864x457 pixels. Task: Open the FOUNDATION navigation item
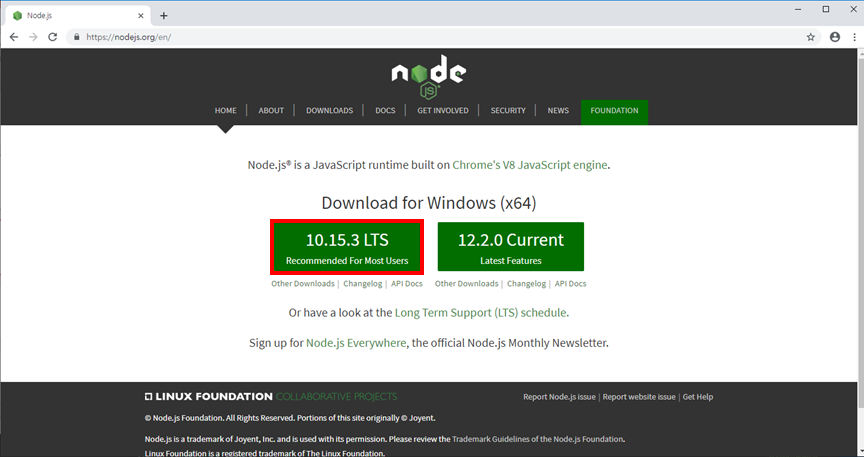pyautogui.click(x=614, y=110)
